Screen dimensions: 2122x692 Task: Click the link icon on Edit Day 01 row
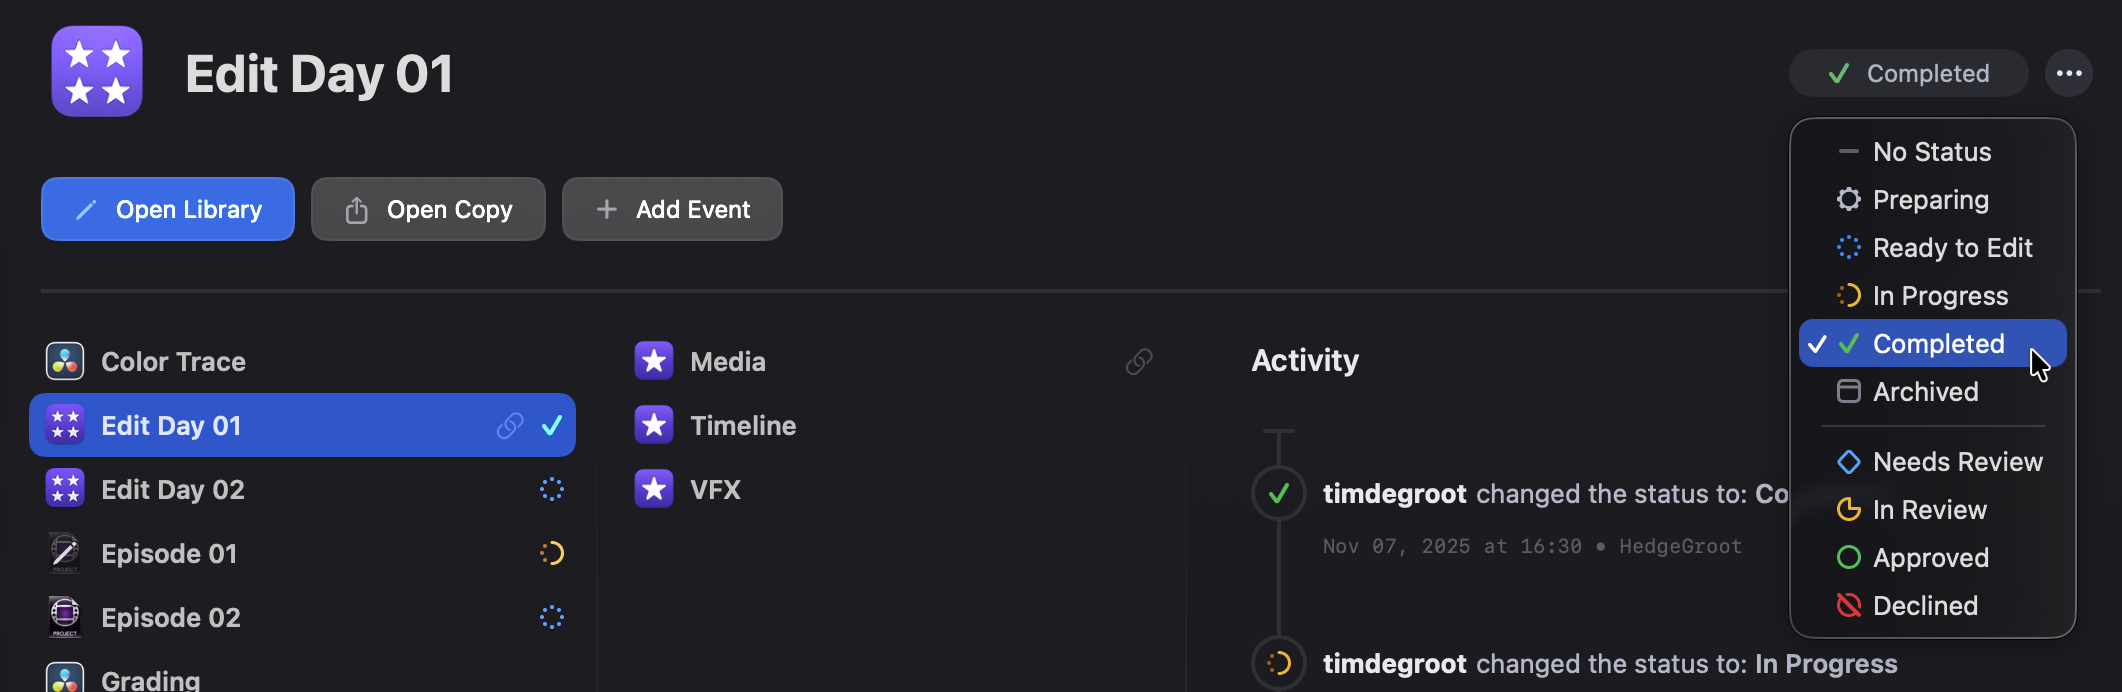coord(510,426)
